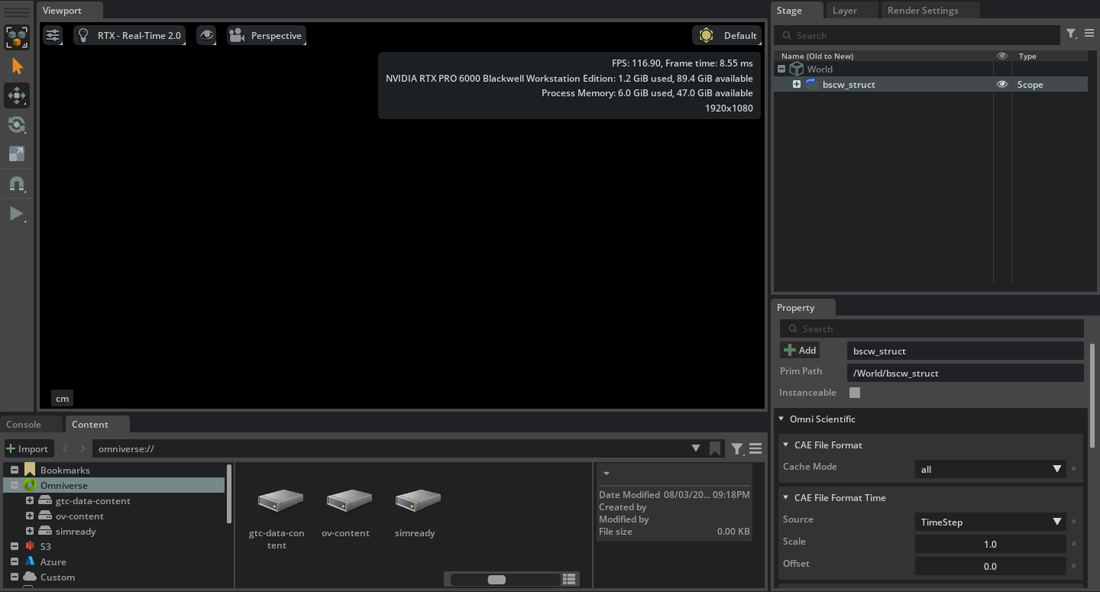Open the Stage filter icon
Viewport: 1100px width, 592px height.
(x=1071, y=34)
